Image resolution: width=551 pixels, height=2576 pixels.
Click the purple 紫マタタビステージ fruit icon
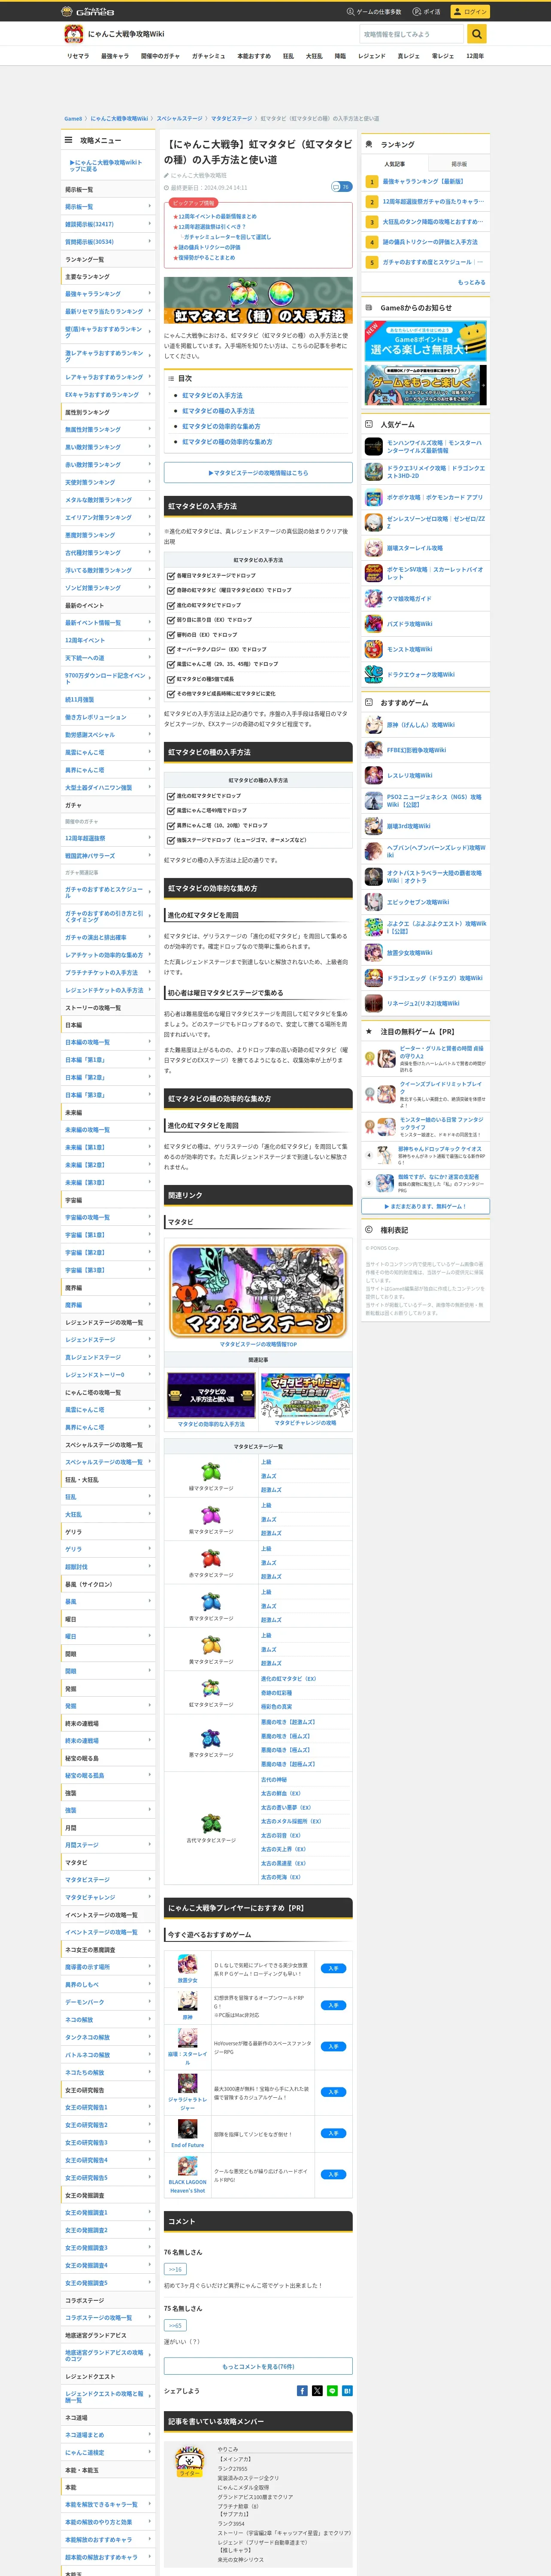(x=211, y=1516)
